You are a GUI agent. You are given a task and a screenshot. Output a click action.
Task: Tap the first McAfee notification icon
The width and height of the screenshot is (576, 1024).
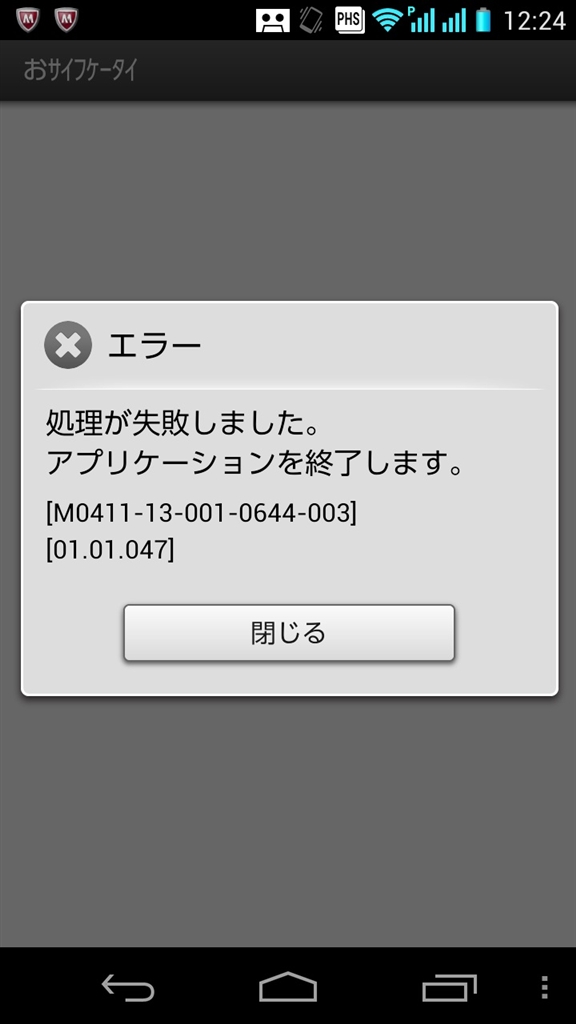coord(27,20)
